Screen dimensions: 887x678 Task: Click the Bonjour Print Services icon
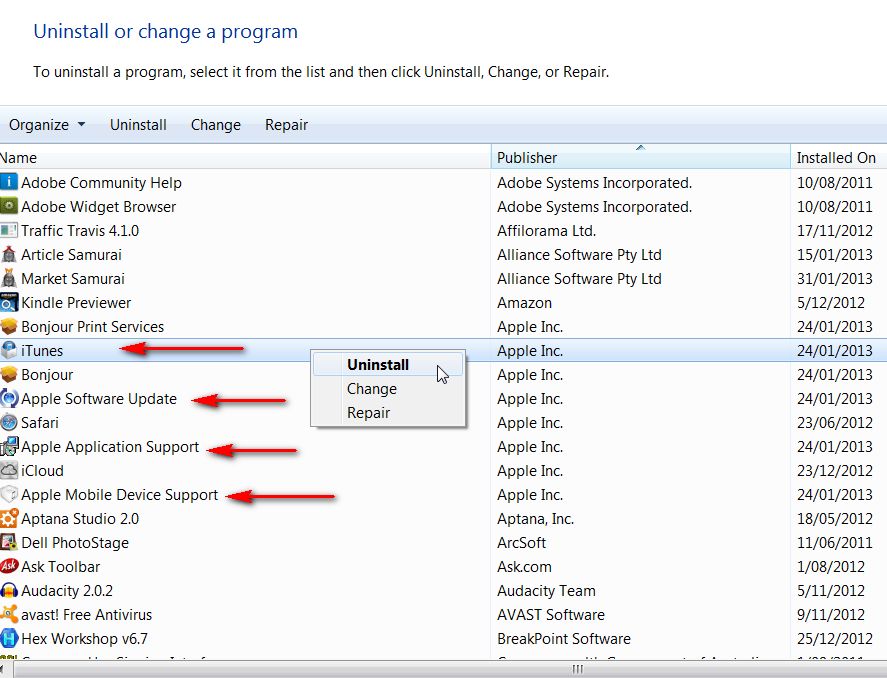pyautogui.click(x=8, y=326)
